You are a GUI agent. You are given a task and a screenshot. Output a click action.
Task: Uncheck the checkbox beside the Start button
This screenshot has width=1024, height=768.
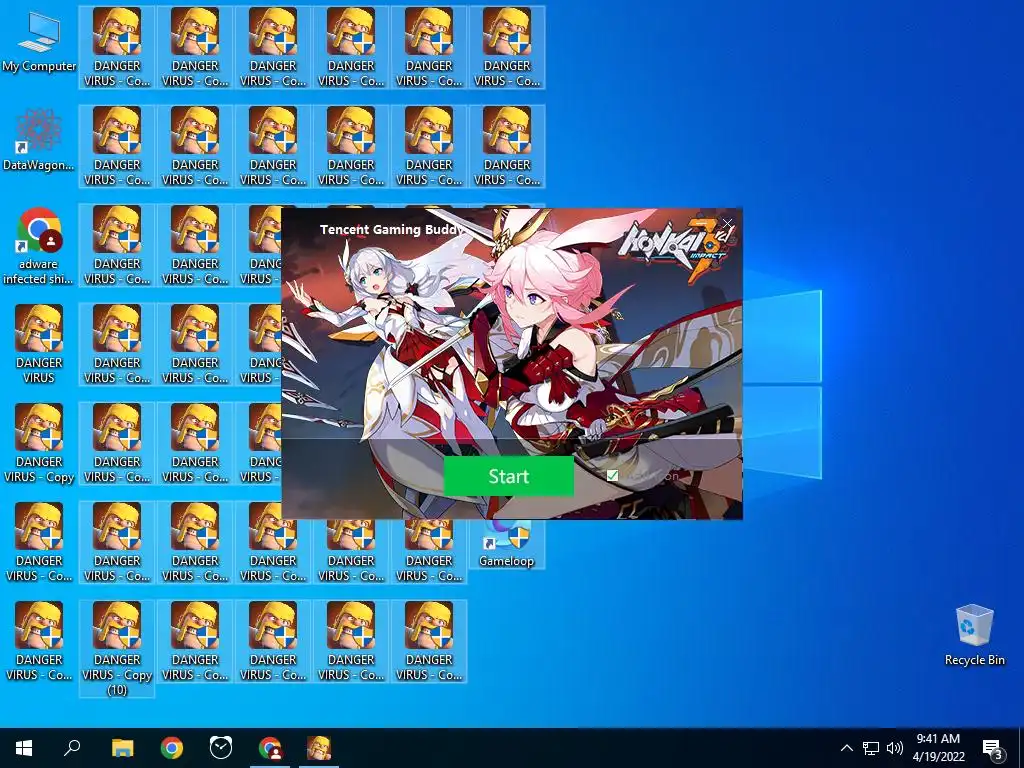pos(612,475)
